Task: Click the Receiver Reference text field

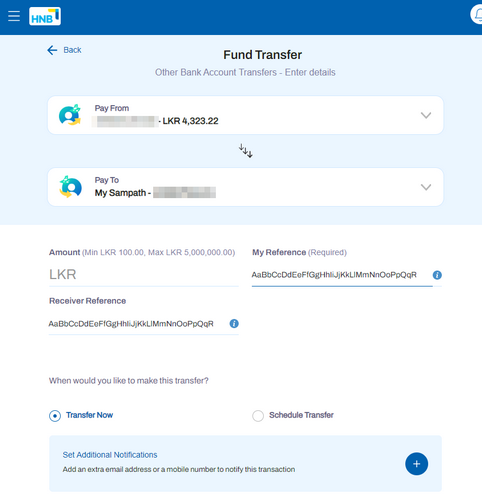Action: [x=138, y=324]
